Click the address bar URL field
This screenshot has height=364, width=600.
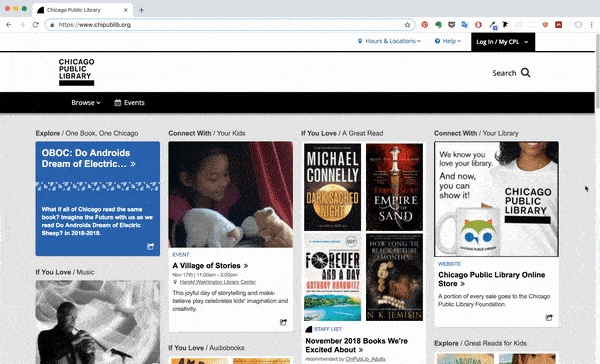pos(230,24)
